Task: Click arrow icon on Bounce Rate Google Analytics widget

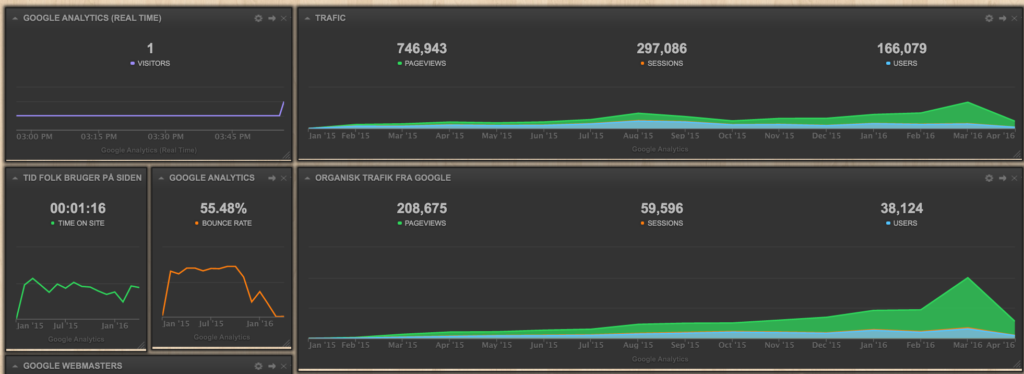Action: (x=272, y=178)
